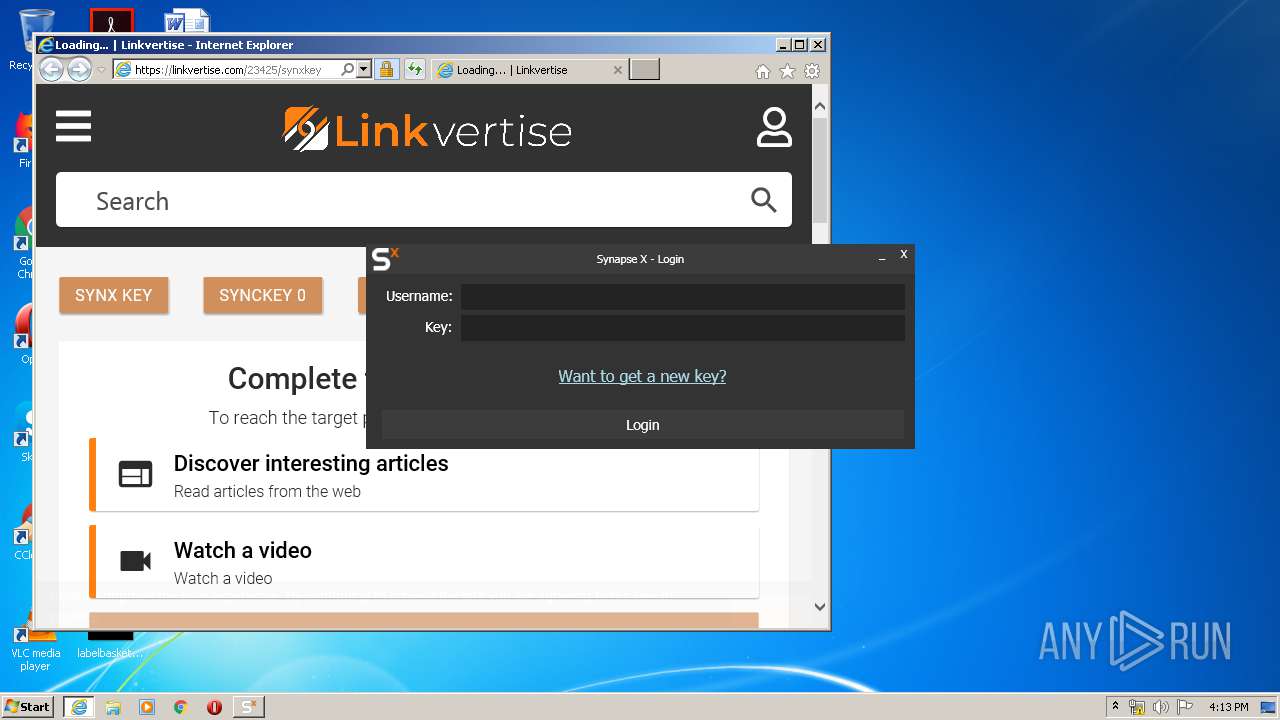Viewport: 1280px width, 720px height.
Task: Open Opera from the taskbar
Action: (x=214, y=707)
